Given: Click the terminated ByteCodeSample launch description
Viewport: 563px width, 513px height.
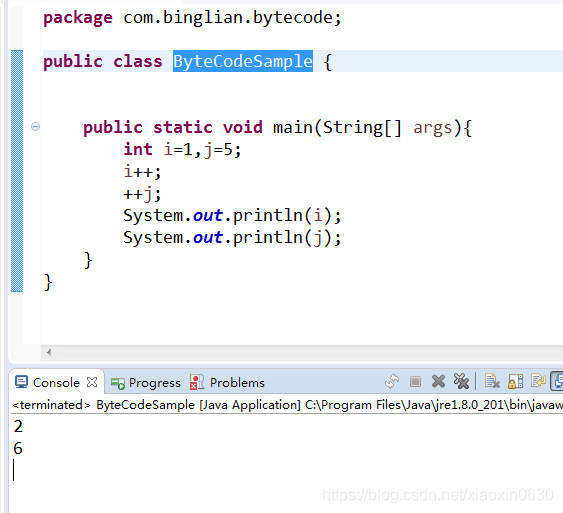Looking at the screenshot, I should coord(287,405).
